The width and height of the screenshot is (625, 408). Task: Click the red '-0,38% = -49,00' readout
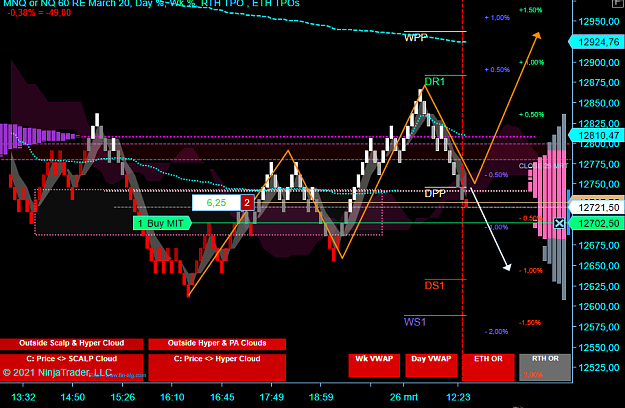39,13
